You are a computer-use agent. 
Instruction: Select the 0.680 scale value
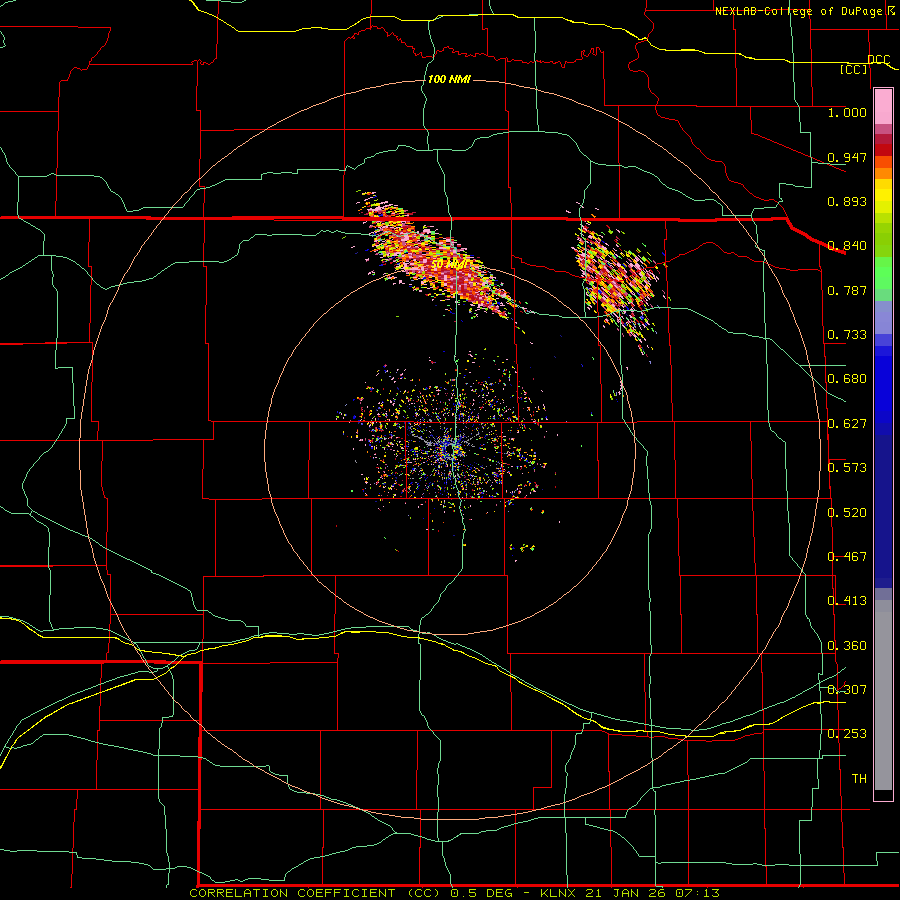[847, 379]
